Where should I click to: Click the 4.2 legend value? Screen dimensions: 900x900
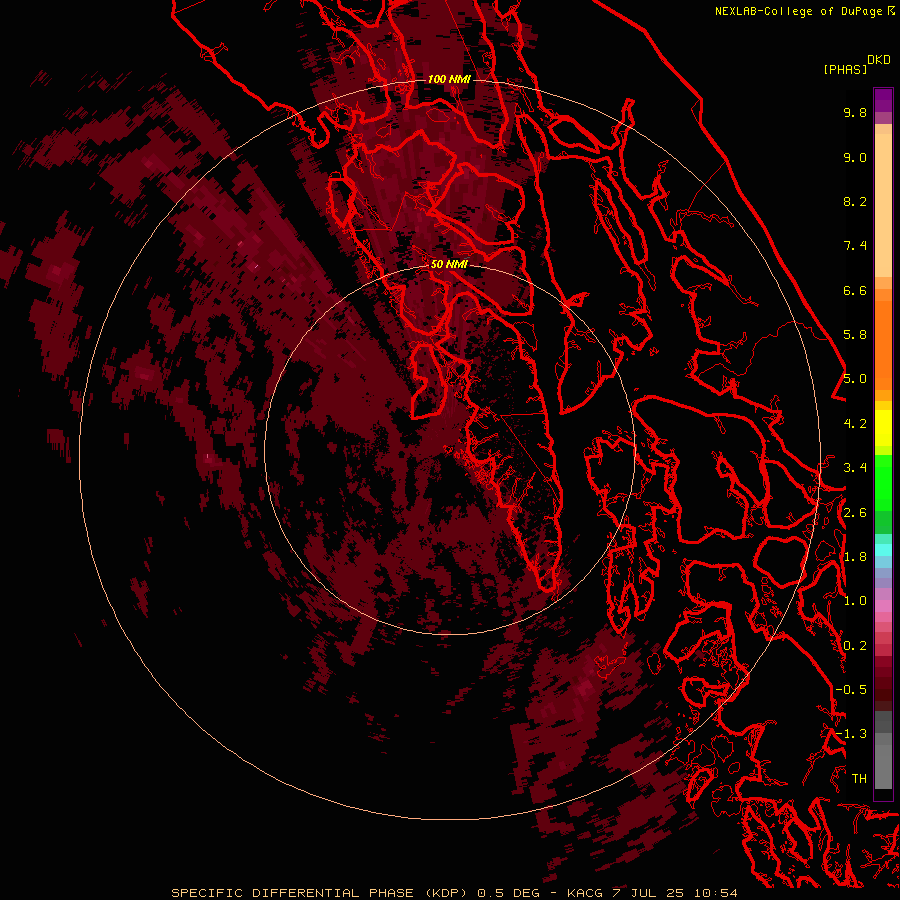coord(855,424)
